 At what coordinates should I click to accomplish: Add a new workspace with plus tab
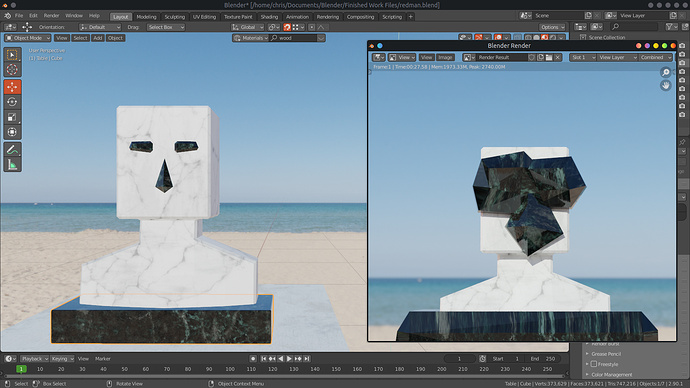tap(411, 17)
